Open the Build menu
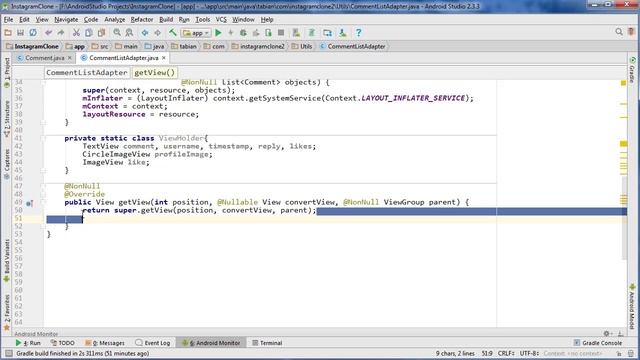Image resolution: width=640 pixels, height=360 pixels. 166,20
